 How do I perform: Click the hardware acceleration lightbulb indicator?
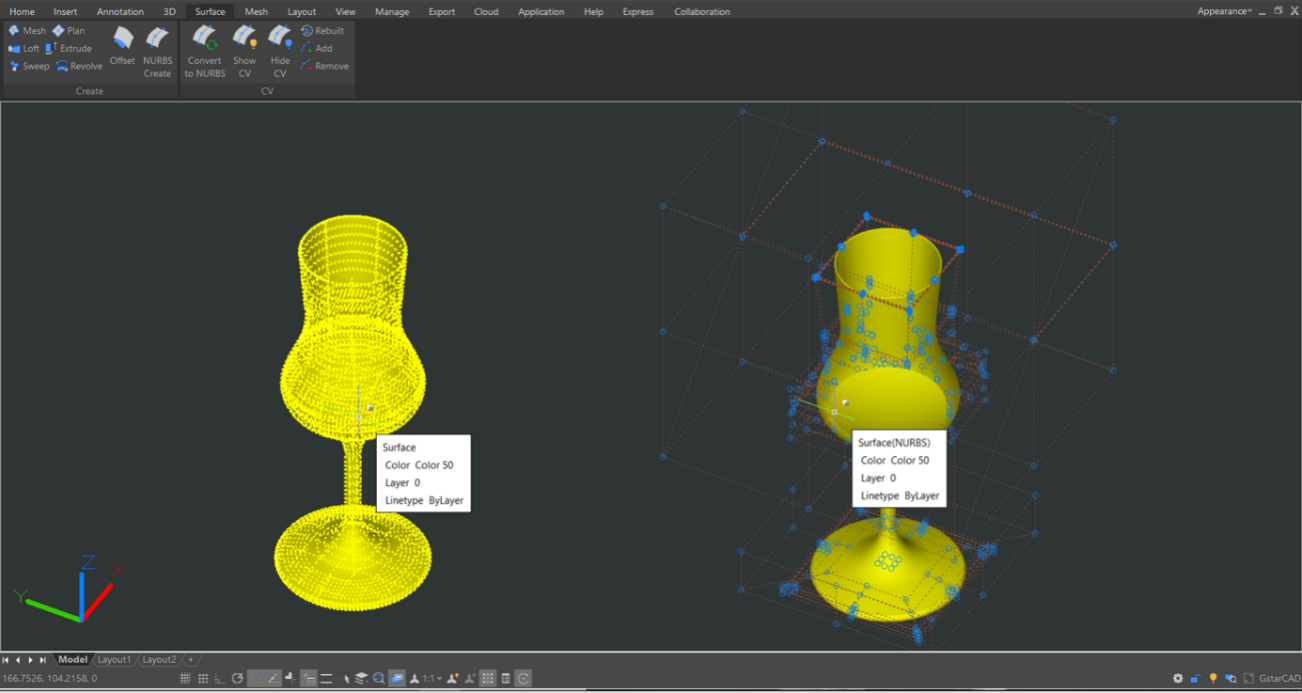(x=1213, y=677)
